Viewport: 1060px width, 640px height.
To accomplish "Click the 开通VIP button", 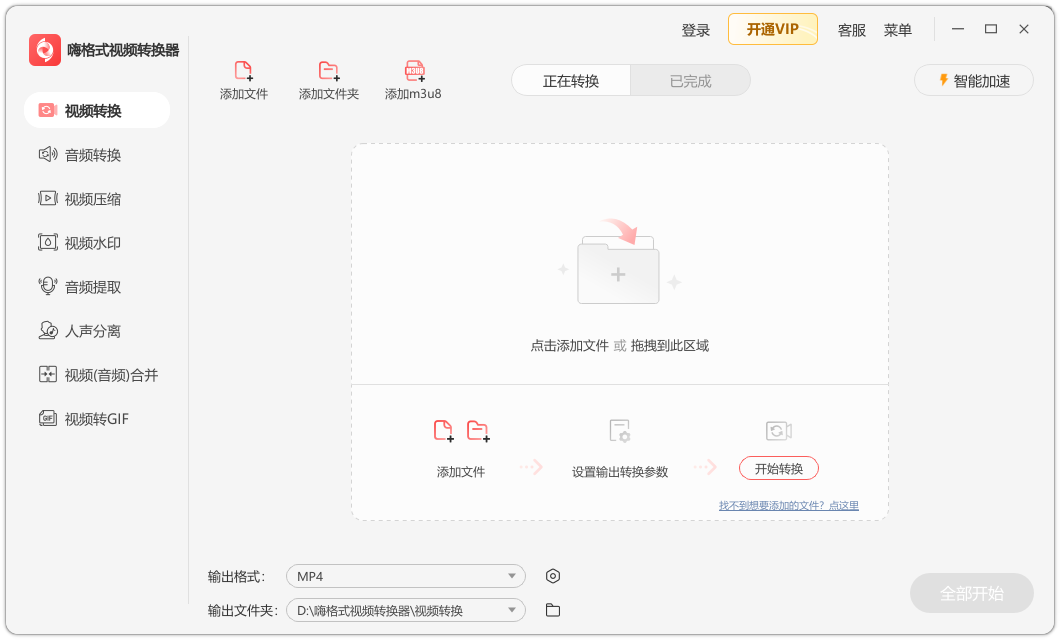I will tap(772, 29).
